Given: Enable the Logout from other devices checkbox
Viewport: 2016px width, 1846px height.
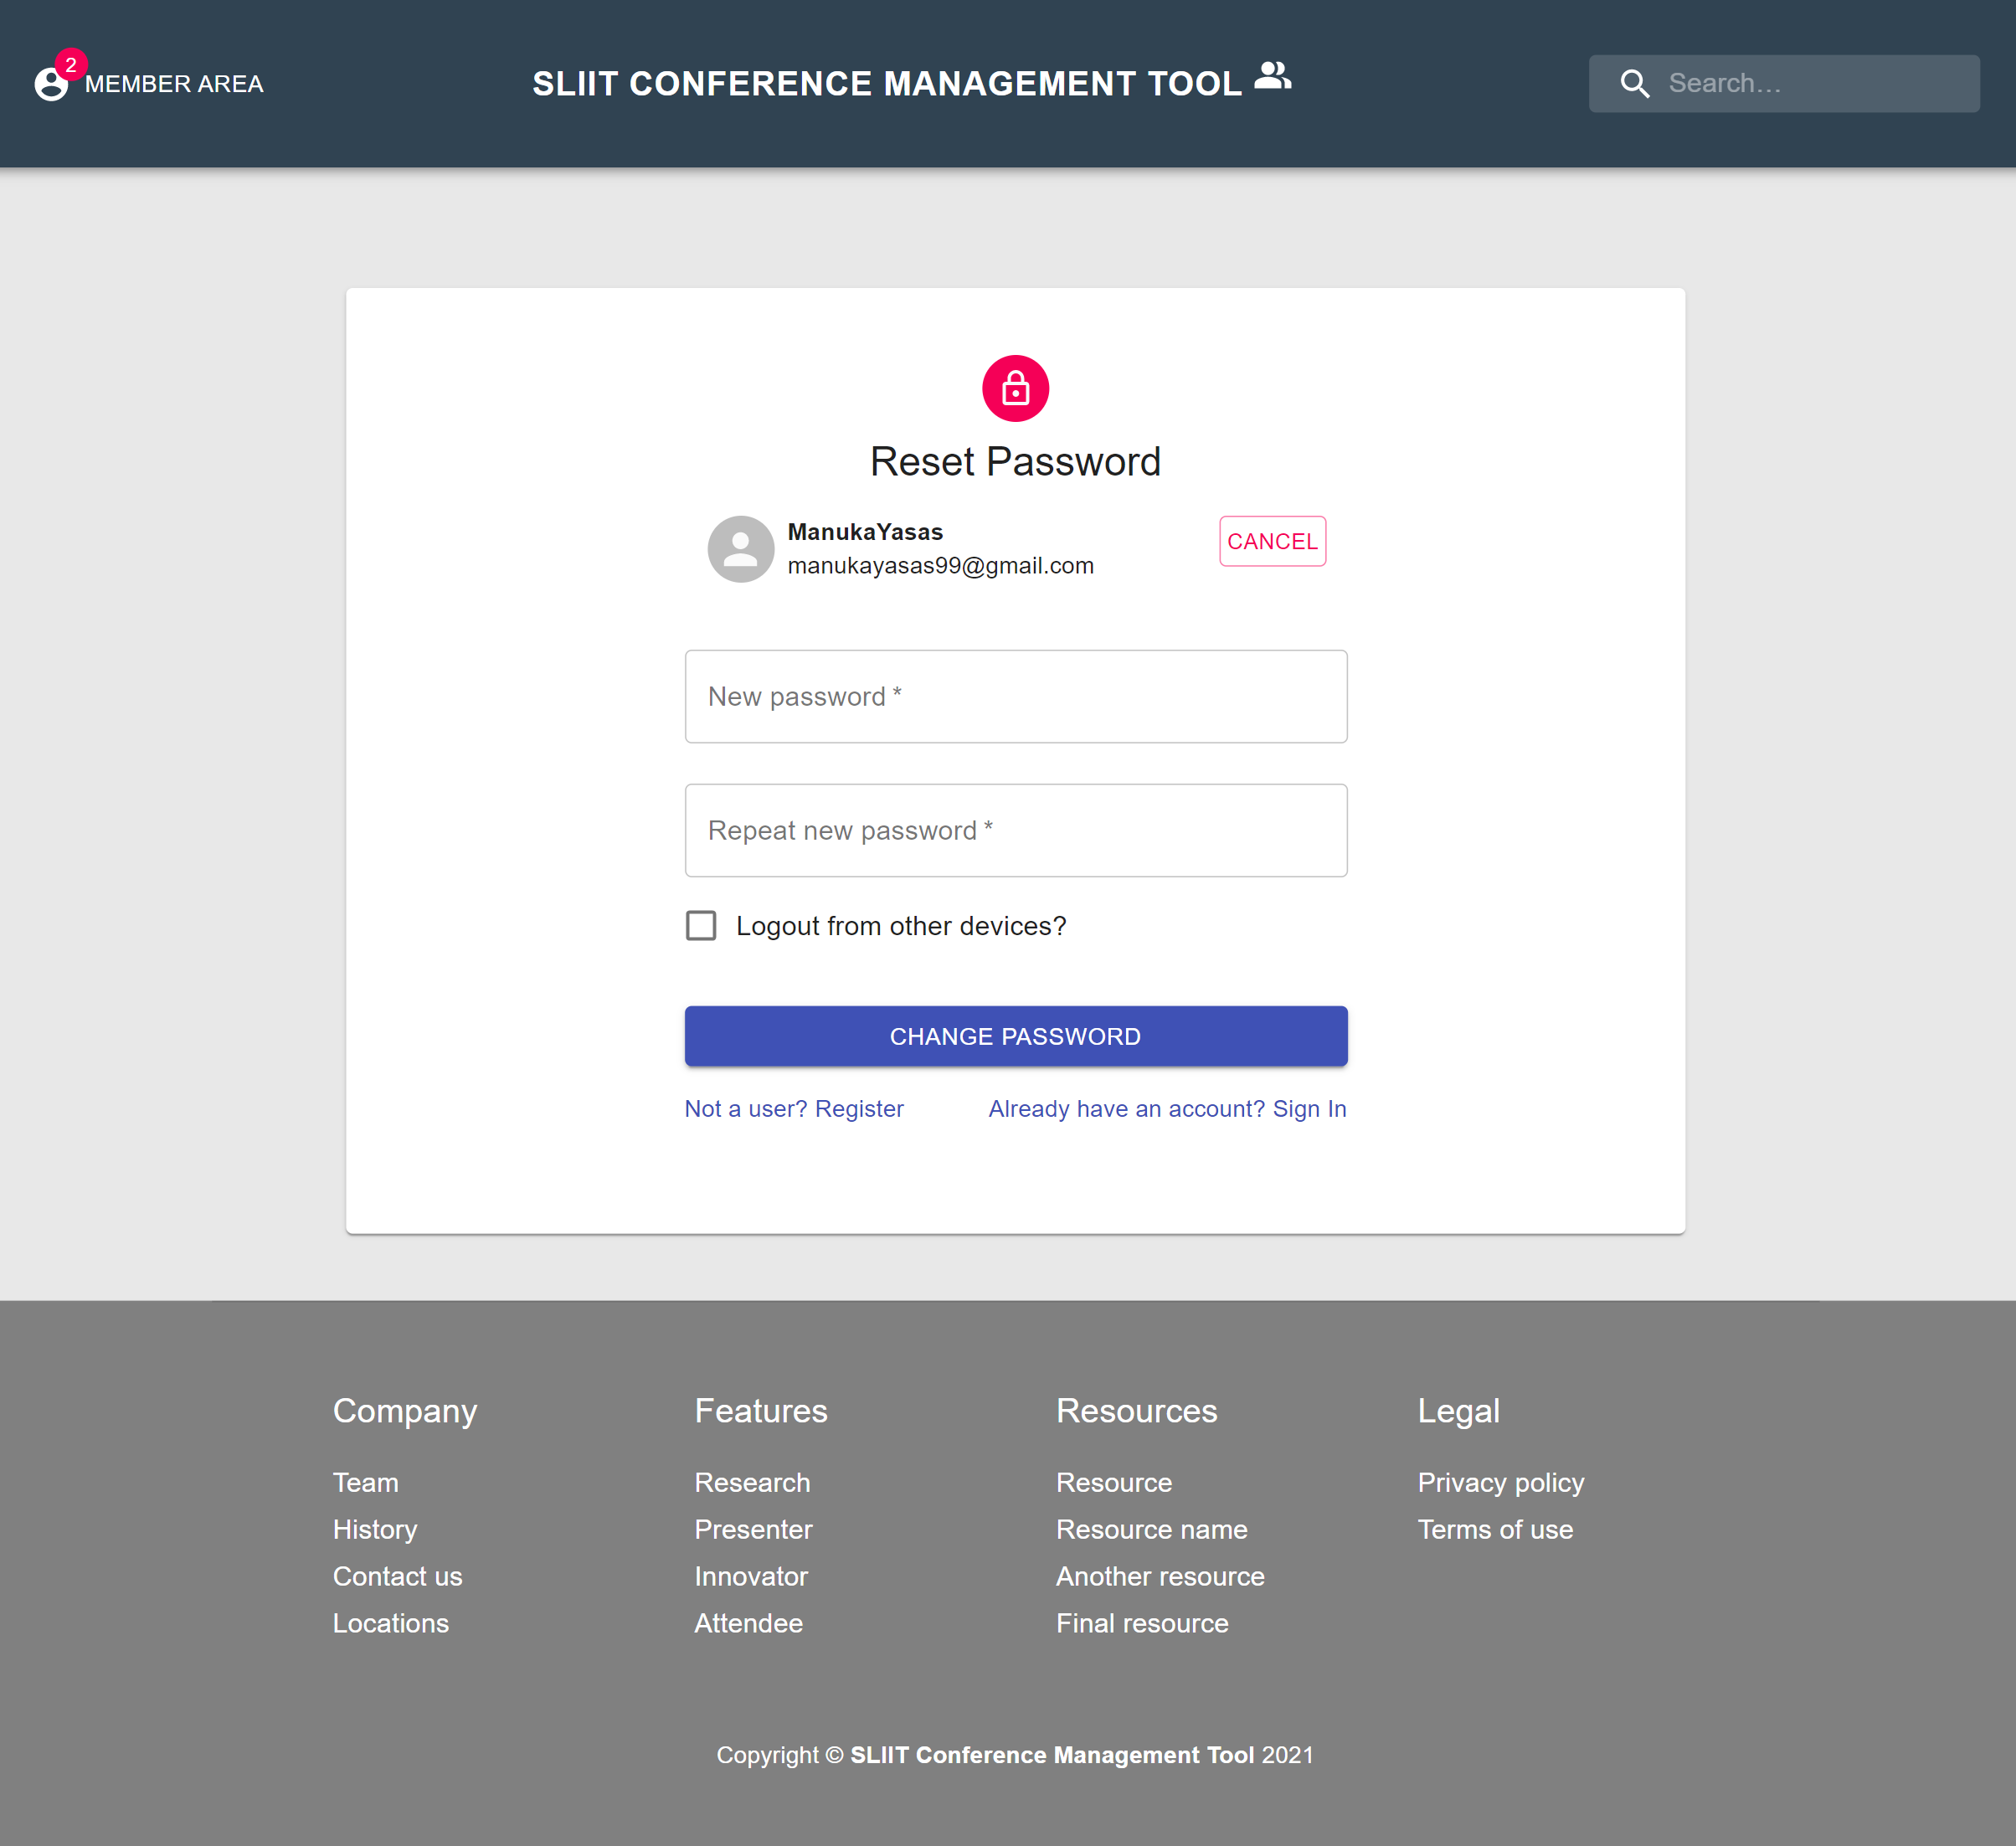Looking at the screenshot, I should pyautogui.click(x=701, y=926).
